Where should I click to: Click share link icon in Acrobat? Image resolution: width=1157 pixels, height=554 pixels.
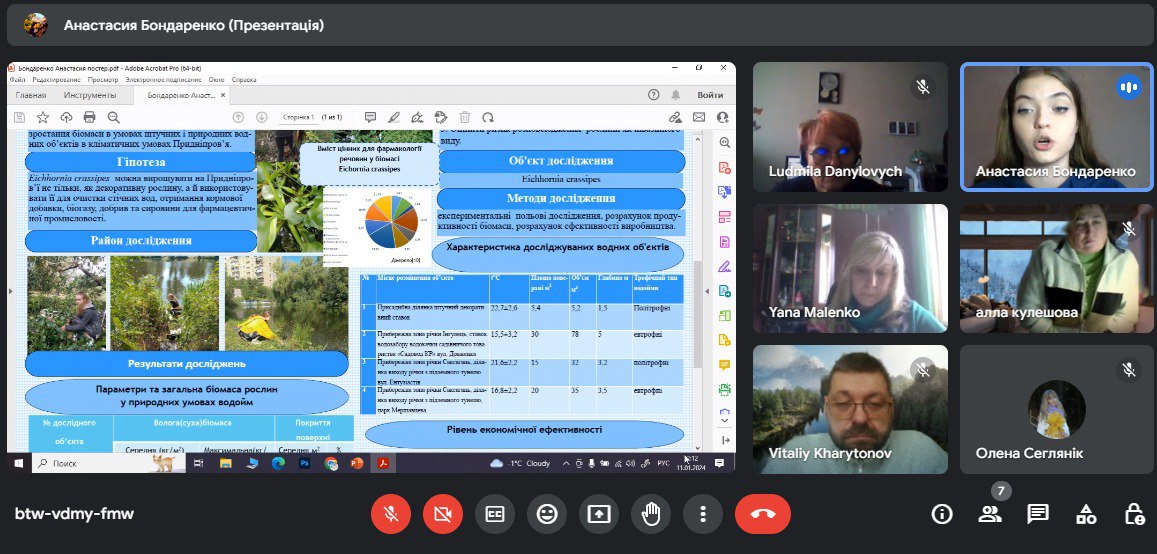[674, 117]
